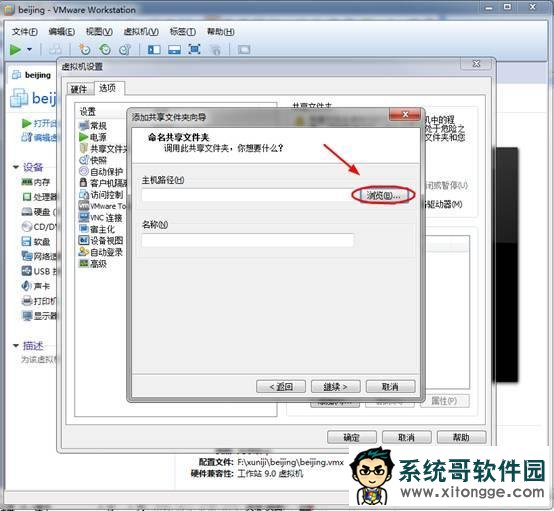Collapse the 描述 description section
Image resolution: width=554 pixels, height=511 pixels.
pyautogui.click(x=16, y=345)
